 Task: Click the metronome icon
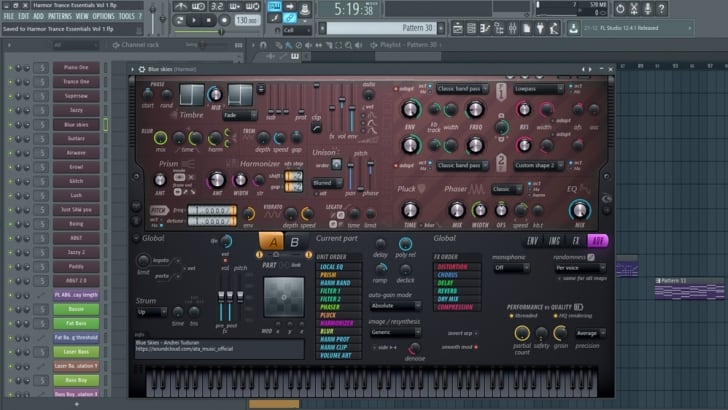click(181, 7)
